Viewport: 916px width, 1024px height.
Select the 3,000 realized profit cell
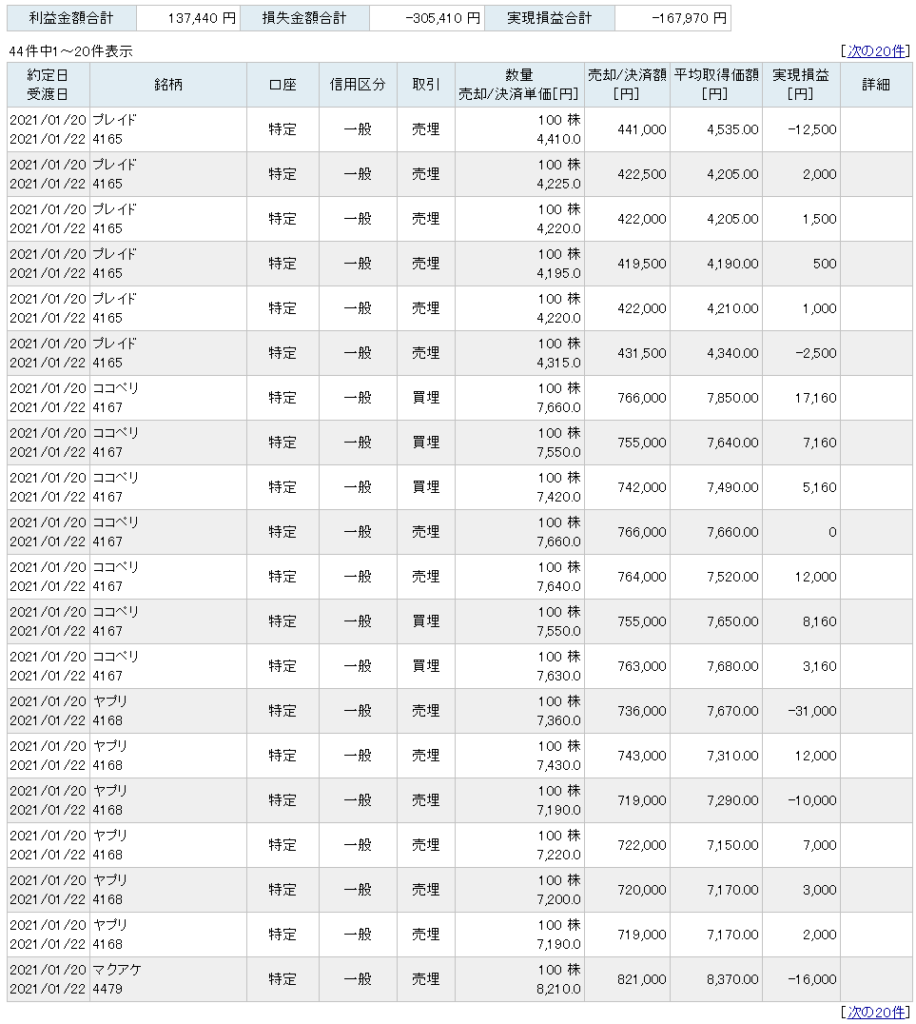tap(801, 890)
